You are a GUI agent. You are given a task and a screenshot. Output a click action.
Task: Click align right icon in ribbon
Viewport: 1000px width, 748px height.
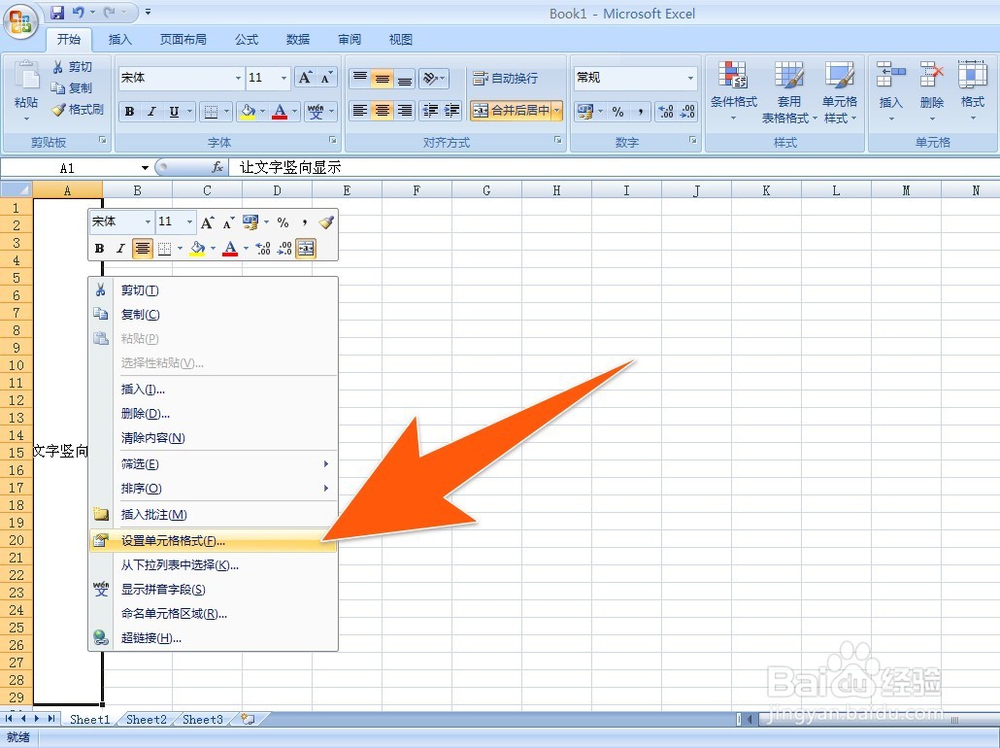[x=404, y=111]
